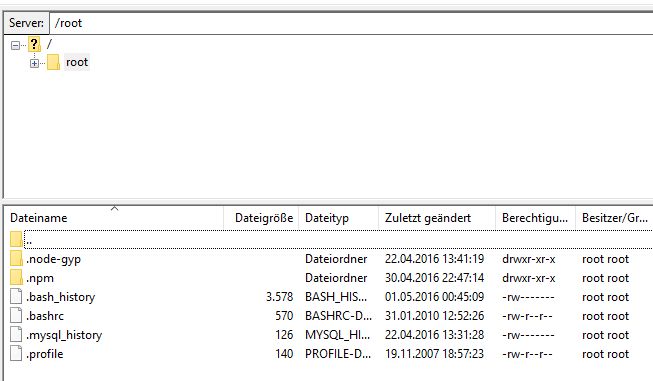
Task: Click the date 22.04.2016 13:41:19
Action: coord(434,259)
